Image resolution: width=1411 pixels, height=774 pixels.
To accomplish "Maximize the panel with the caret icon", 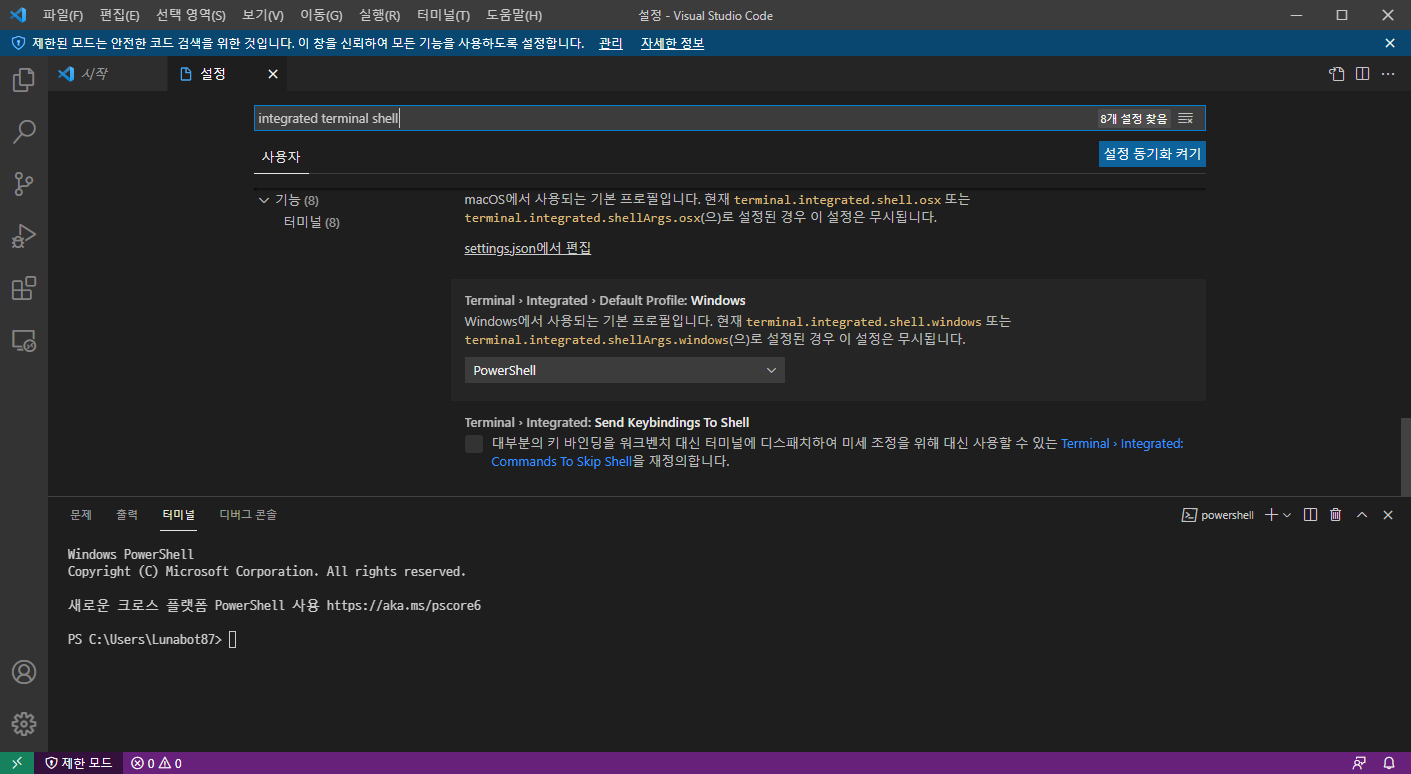I will pos(1362,515).
